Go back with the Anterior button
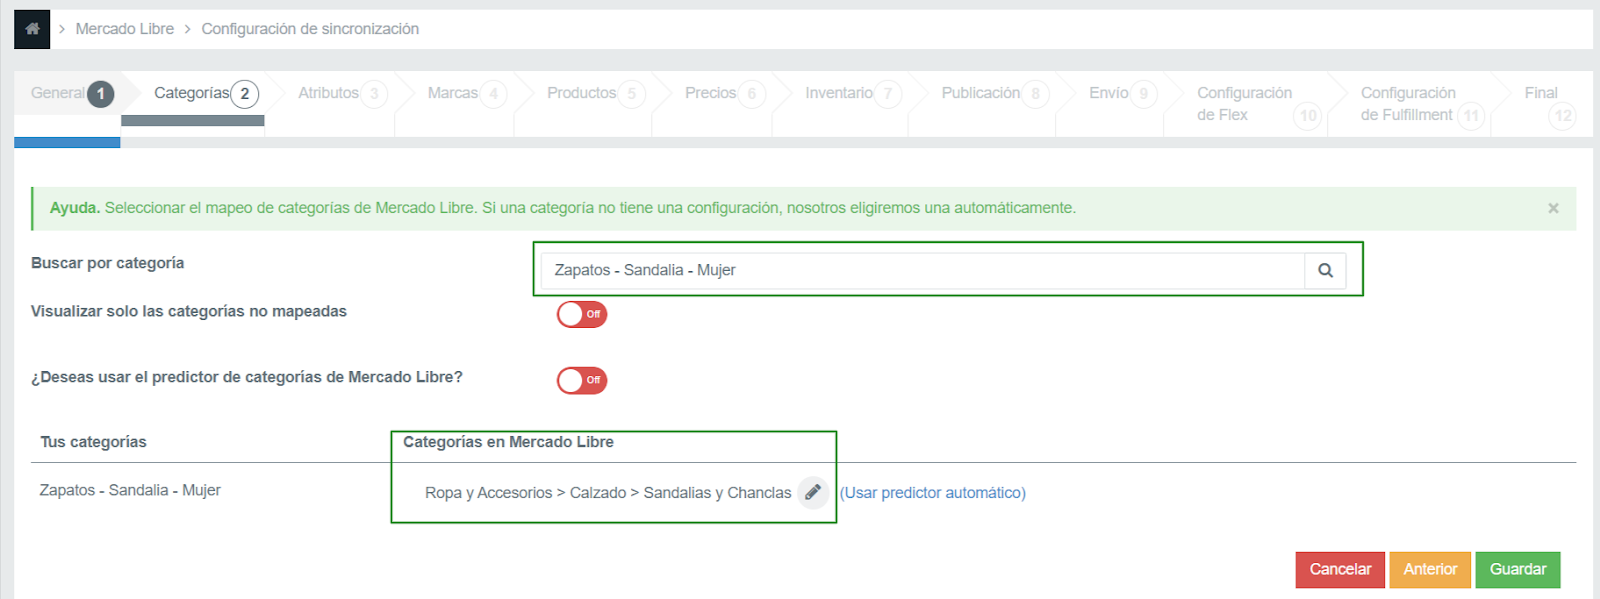1600x599 pixels. pos(1430,569)
